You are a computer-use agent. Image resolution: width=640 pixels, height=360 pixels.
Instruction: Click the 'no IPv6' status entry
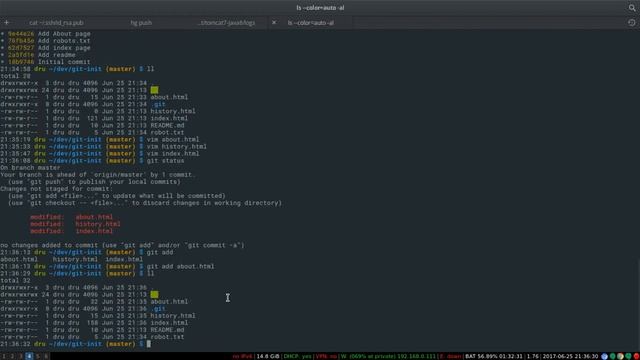click(x=242, y=356)
